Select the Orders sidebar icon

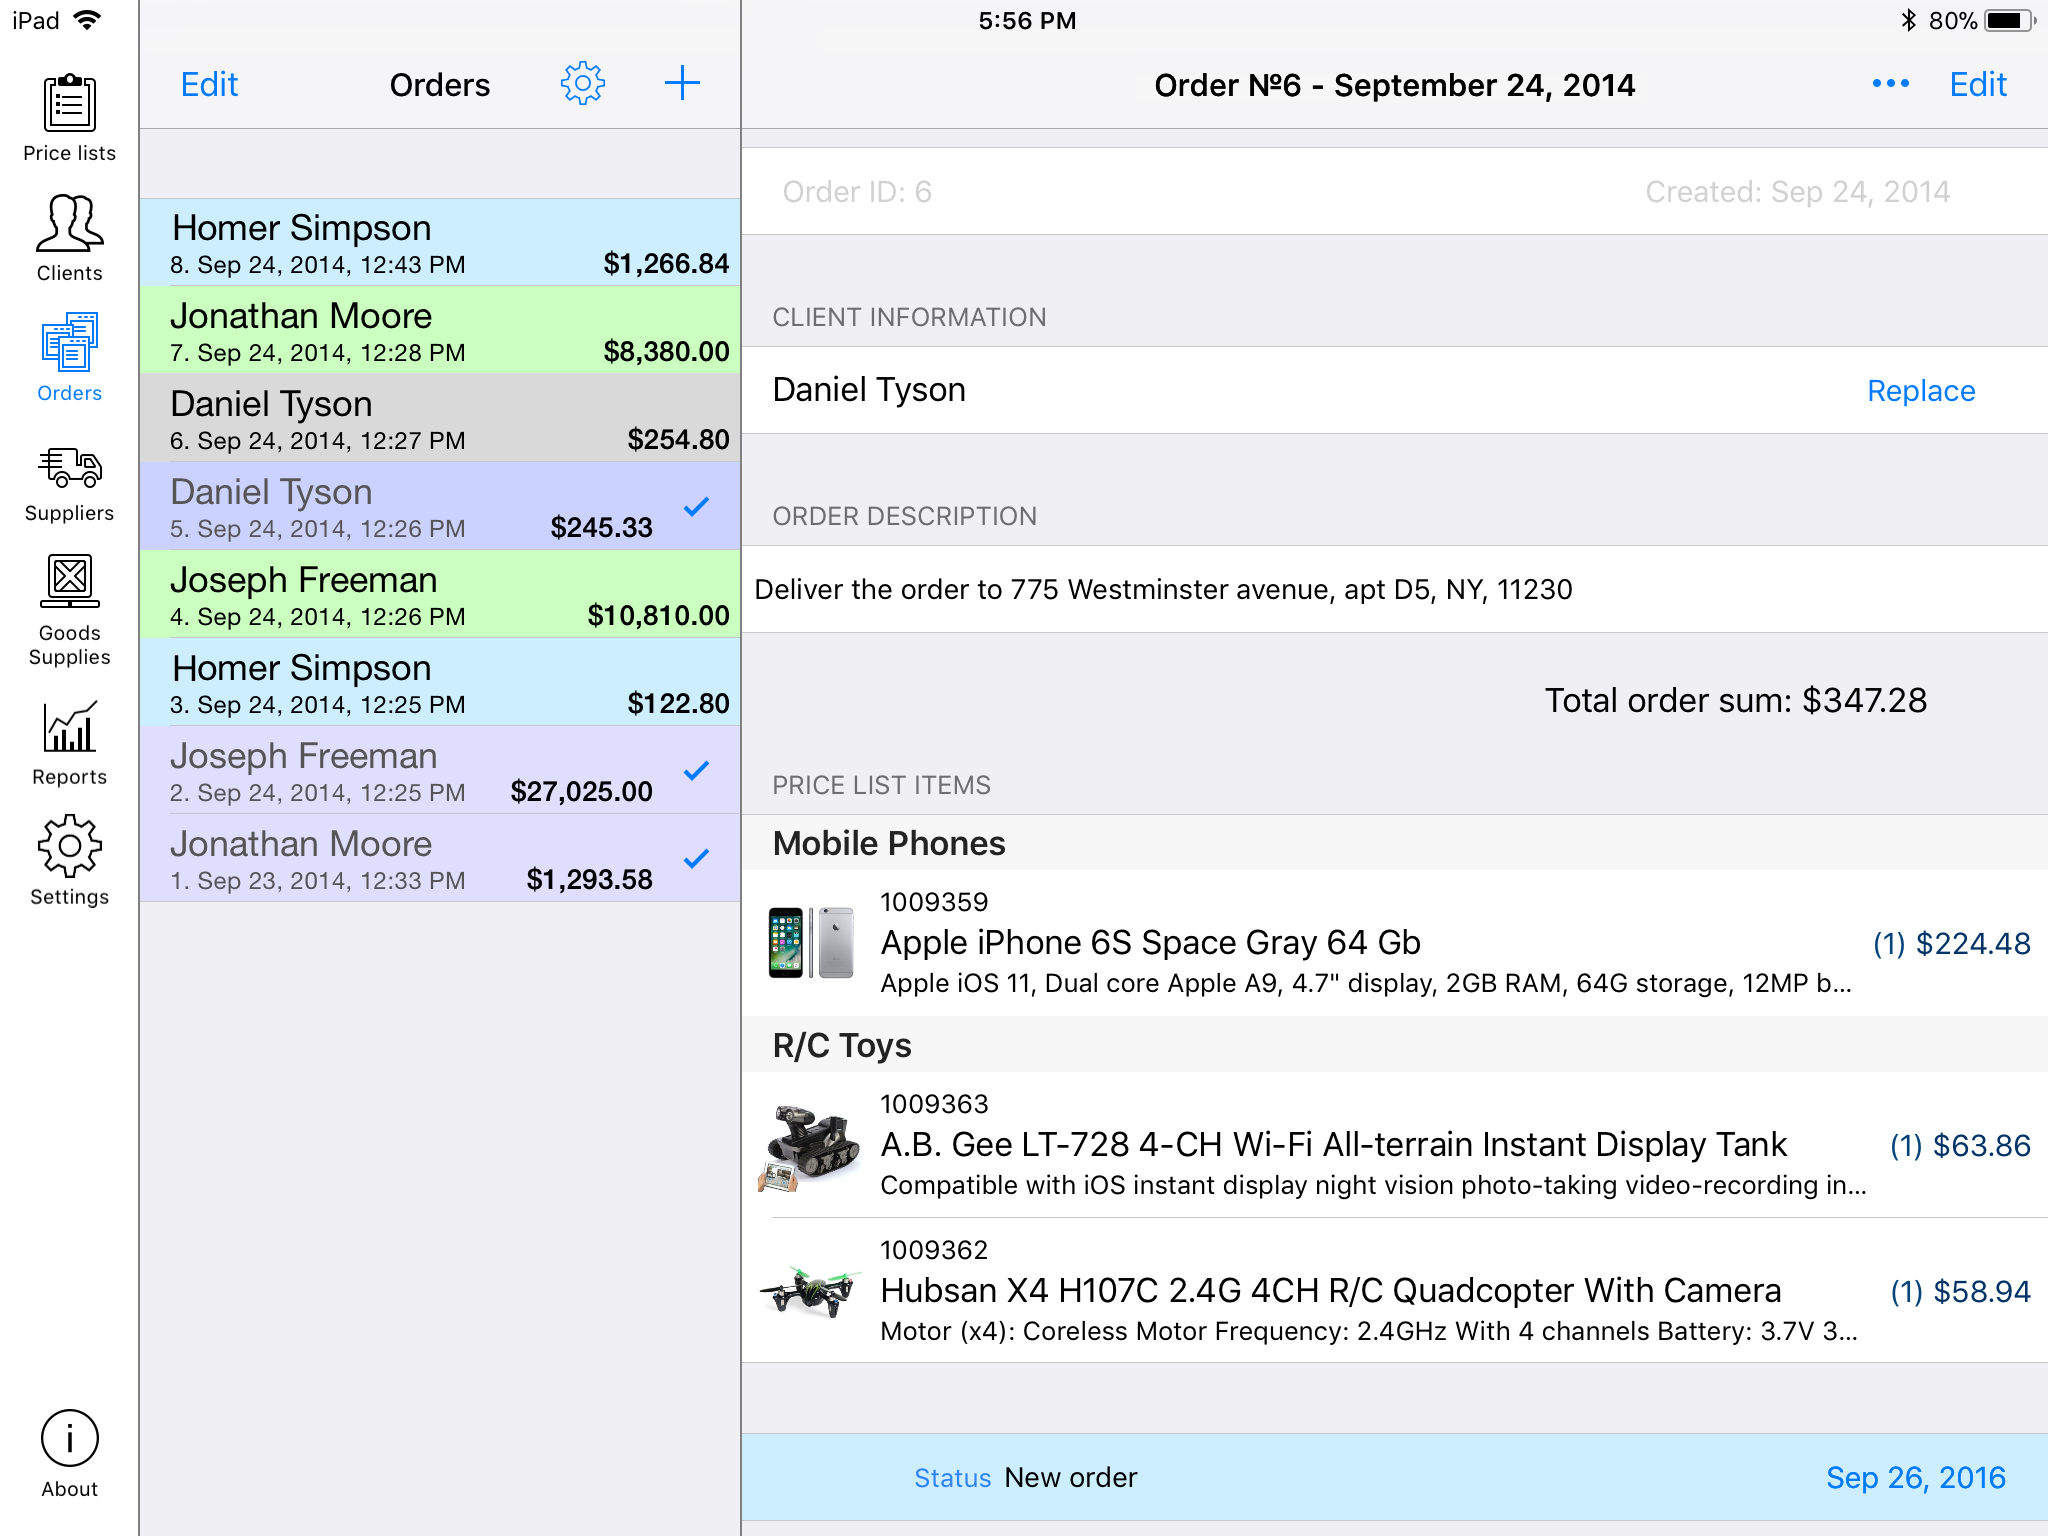69,358
